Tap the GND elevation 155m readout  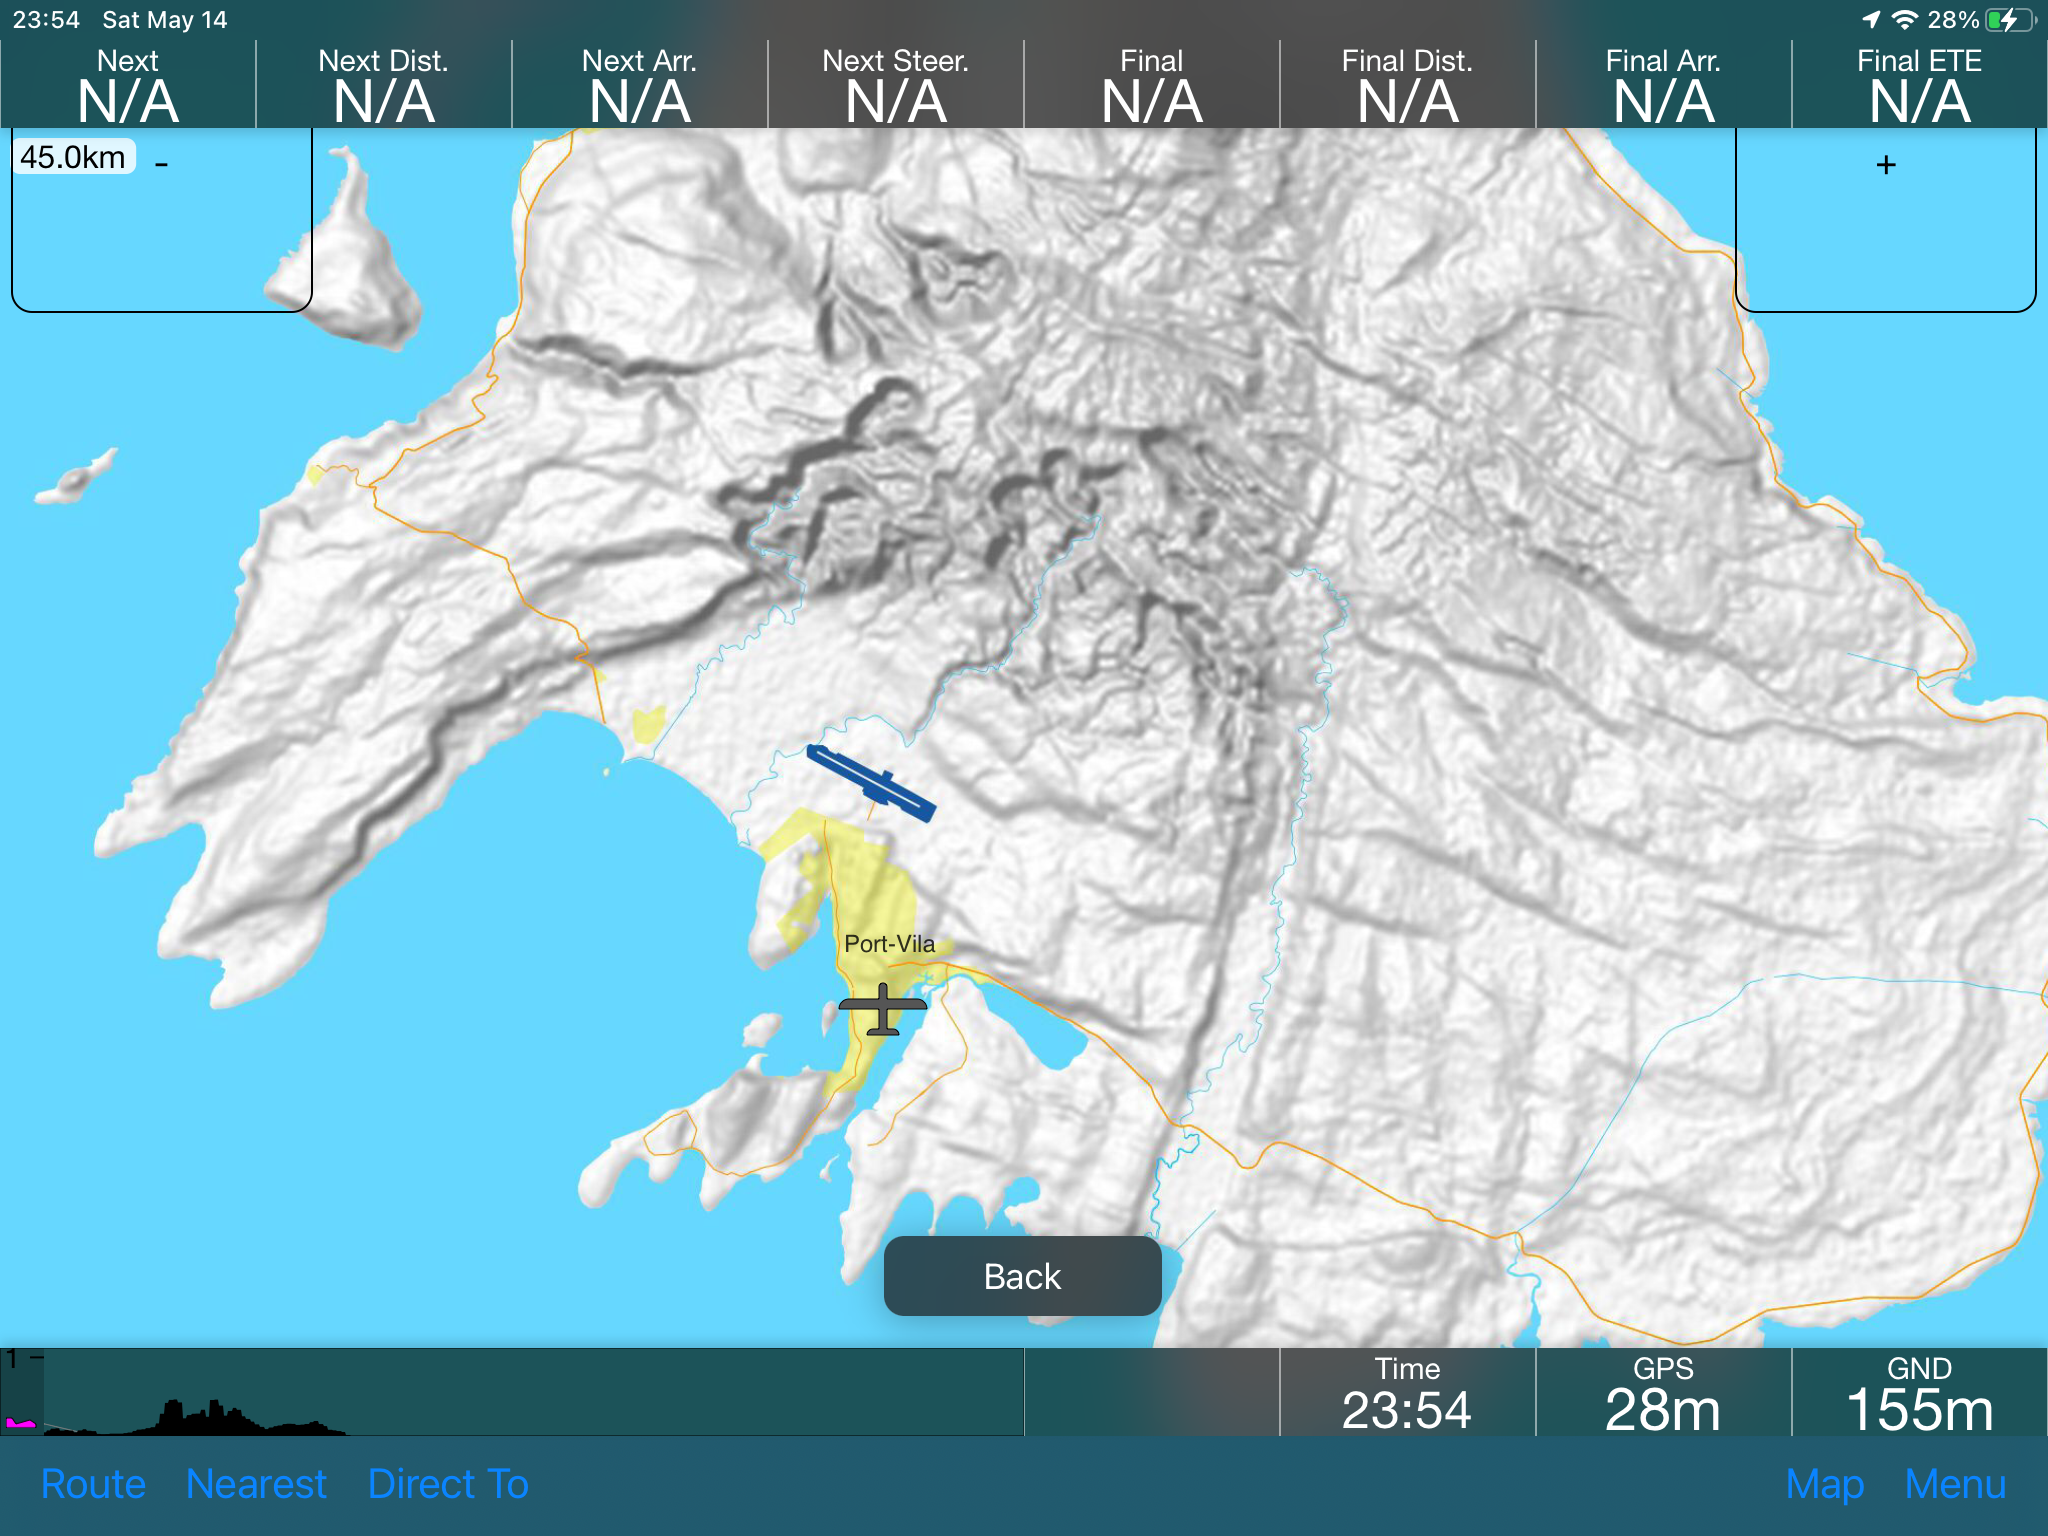point(1919,1394)
